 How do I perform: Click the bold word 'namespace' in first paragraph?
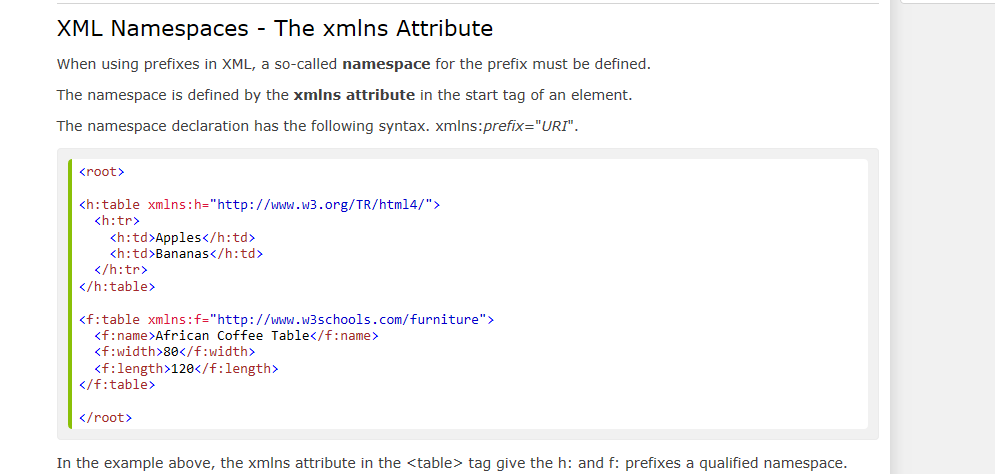pyautogui.click(x=386, y=64)
